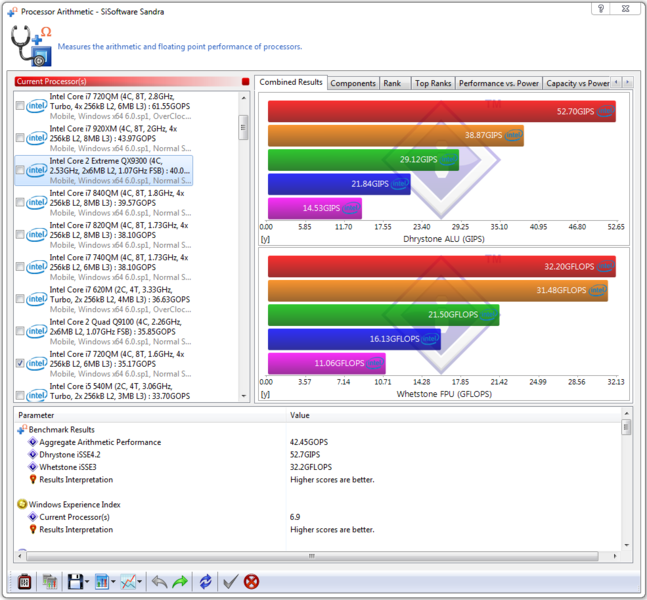Image resolution: width=647 pixels, height=600 pixels.
Task: Click the blue refresh arrows icon
Action: 205,582
